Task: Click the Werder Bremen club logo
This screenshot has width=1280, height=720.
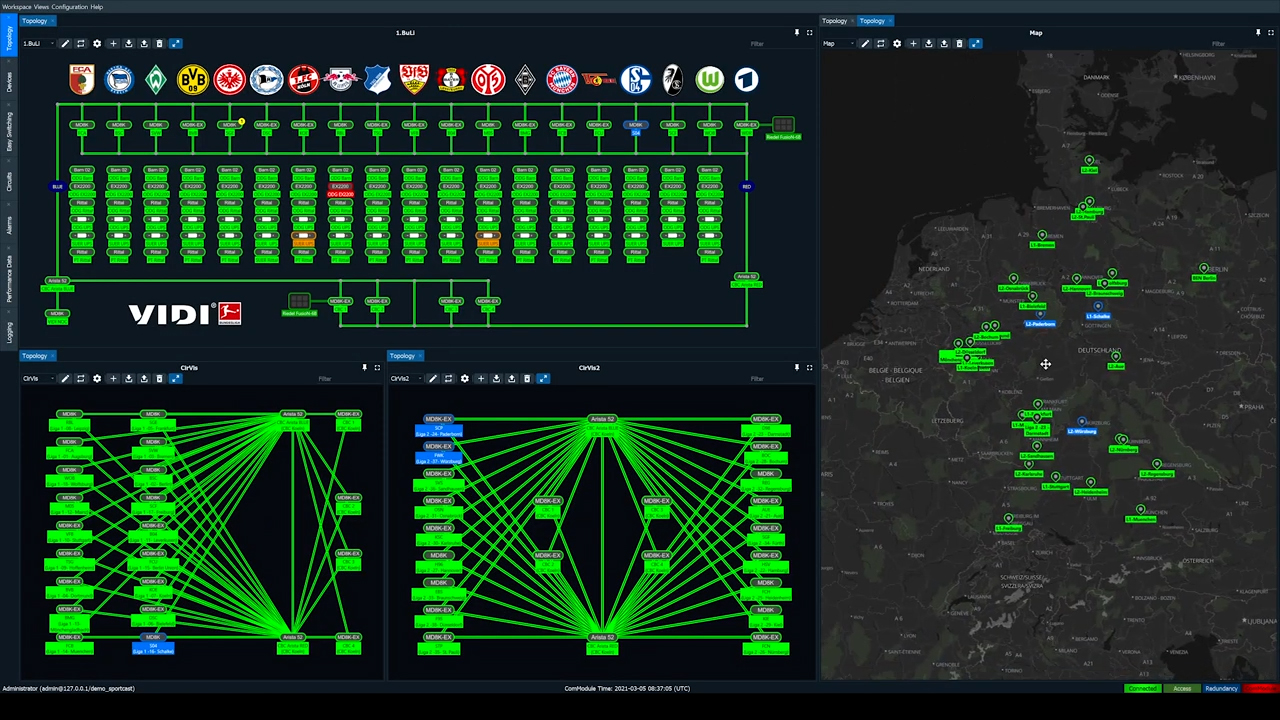Action: [155, 80]
